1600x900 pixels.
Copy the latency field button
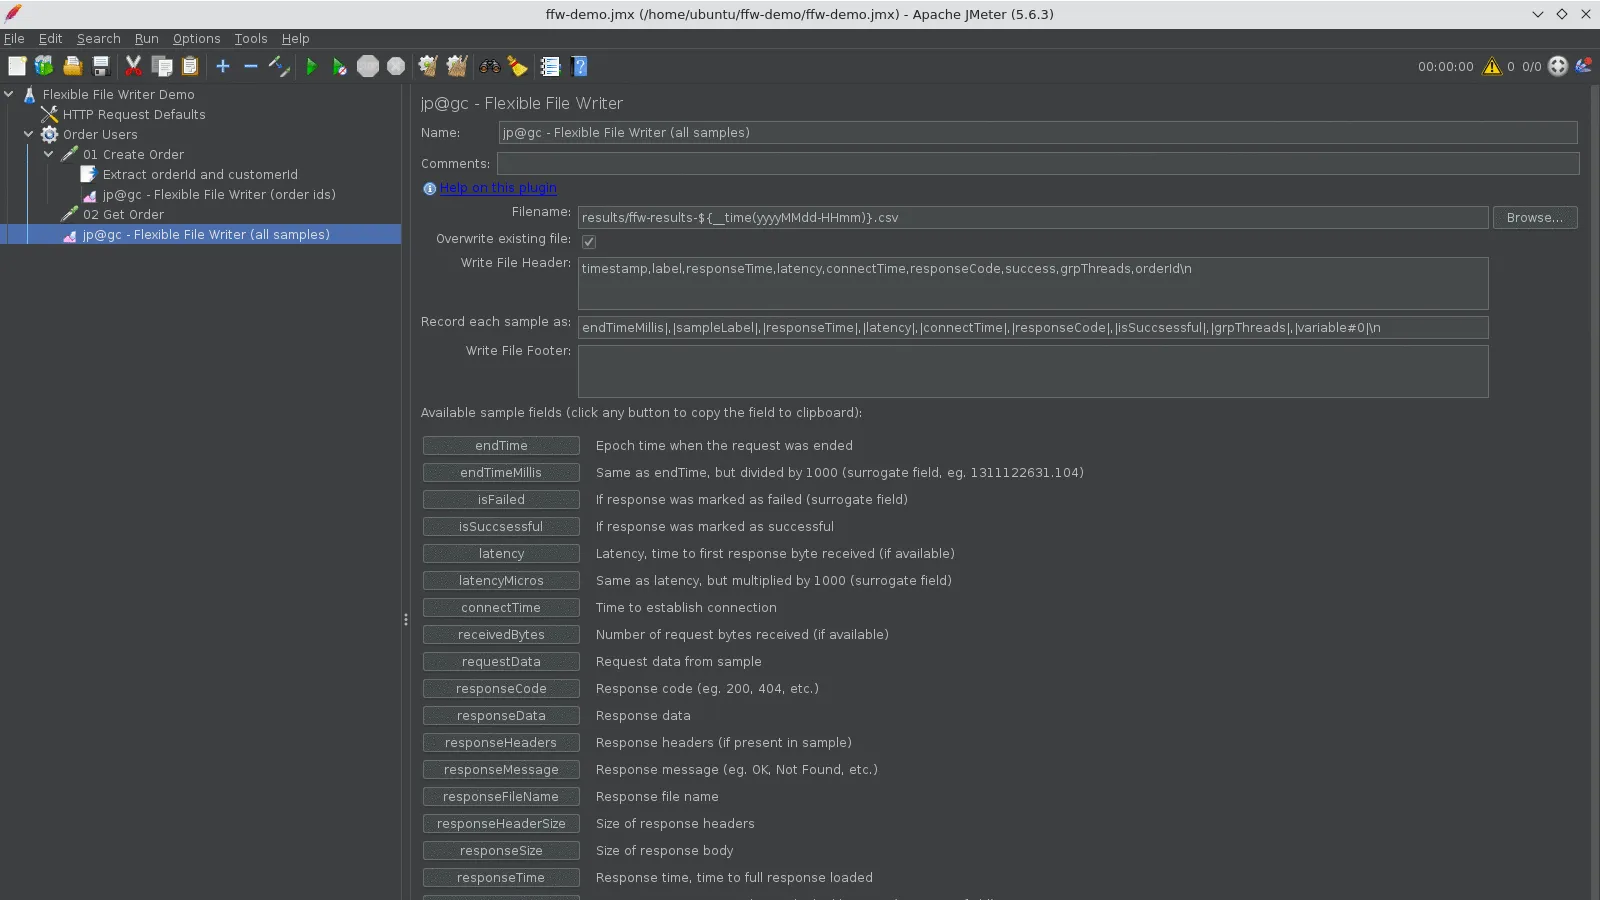pos(501,554)
